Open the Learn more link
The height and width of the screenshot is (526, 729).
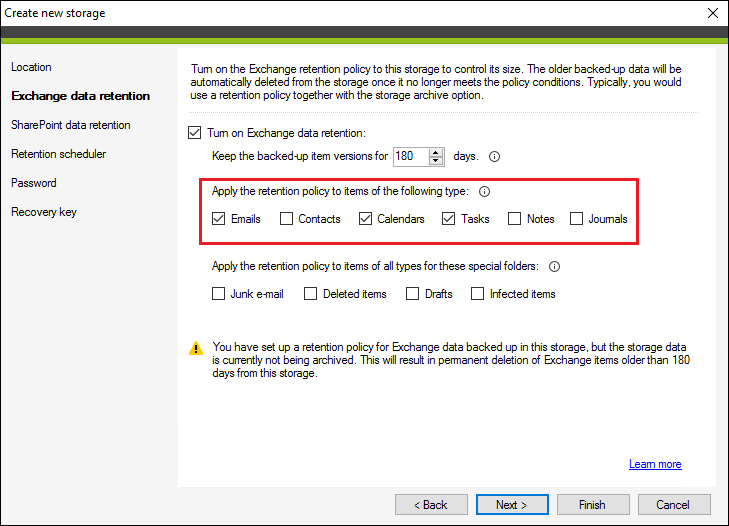pos(655,464)
